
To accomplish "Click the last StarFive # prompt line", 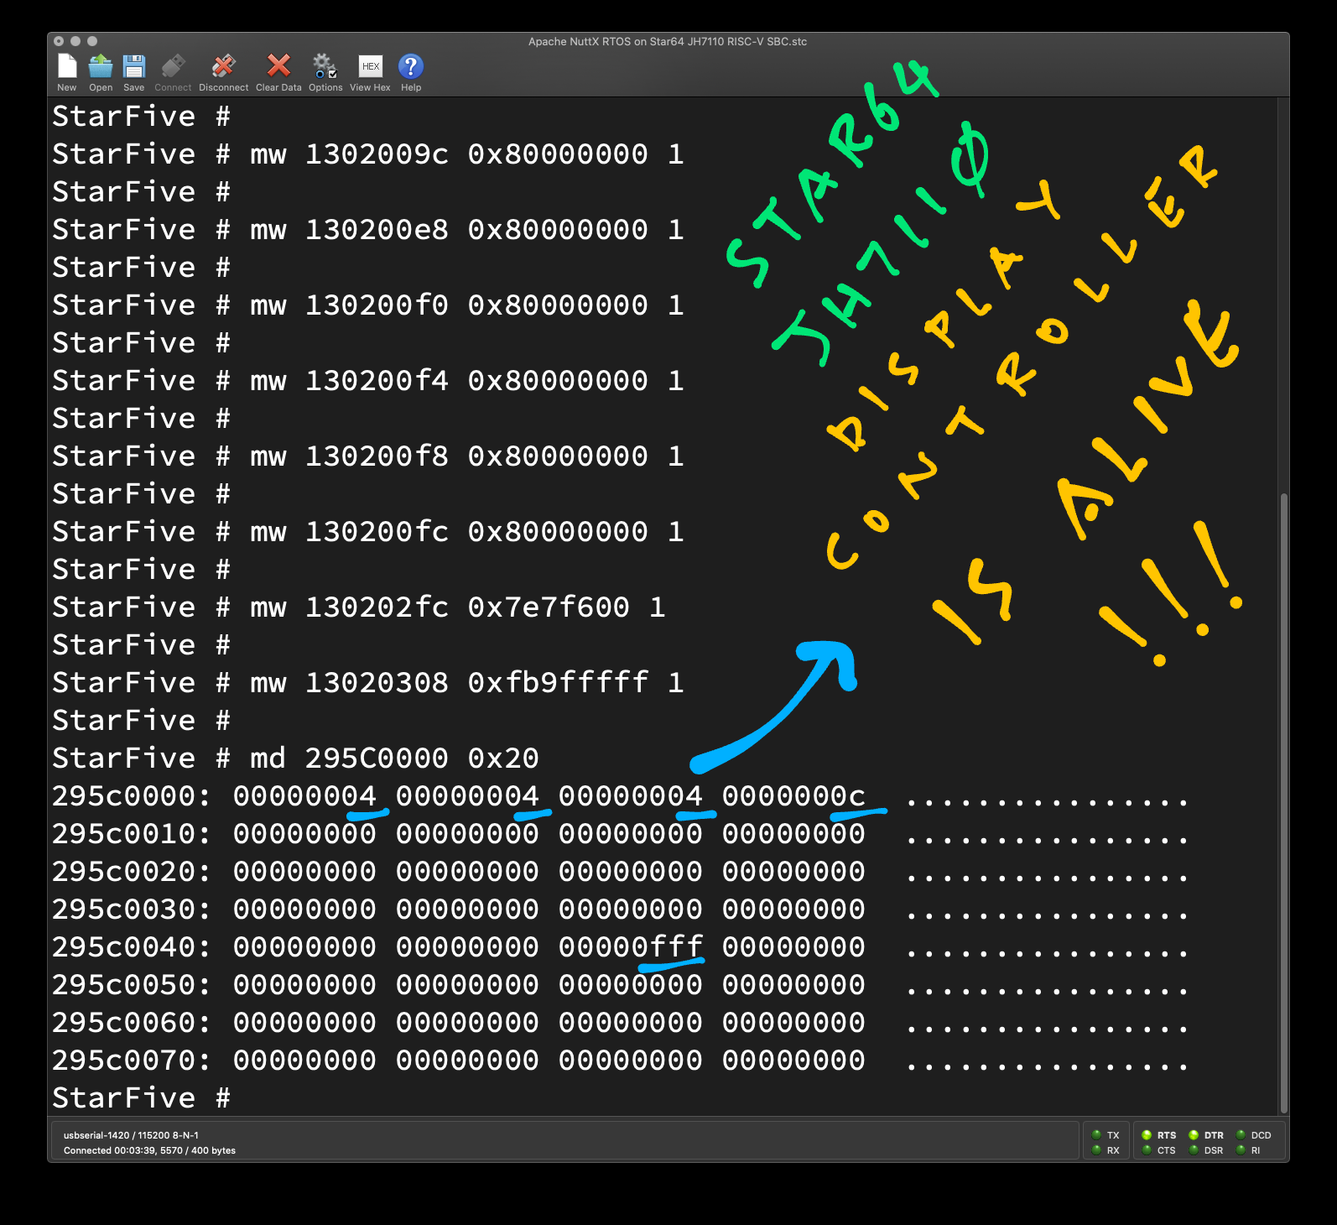I will click(141, 1098).
